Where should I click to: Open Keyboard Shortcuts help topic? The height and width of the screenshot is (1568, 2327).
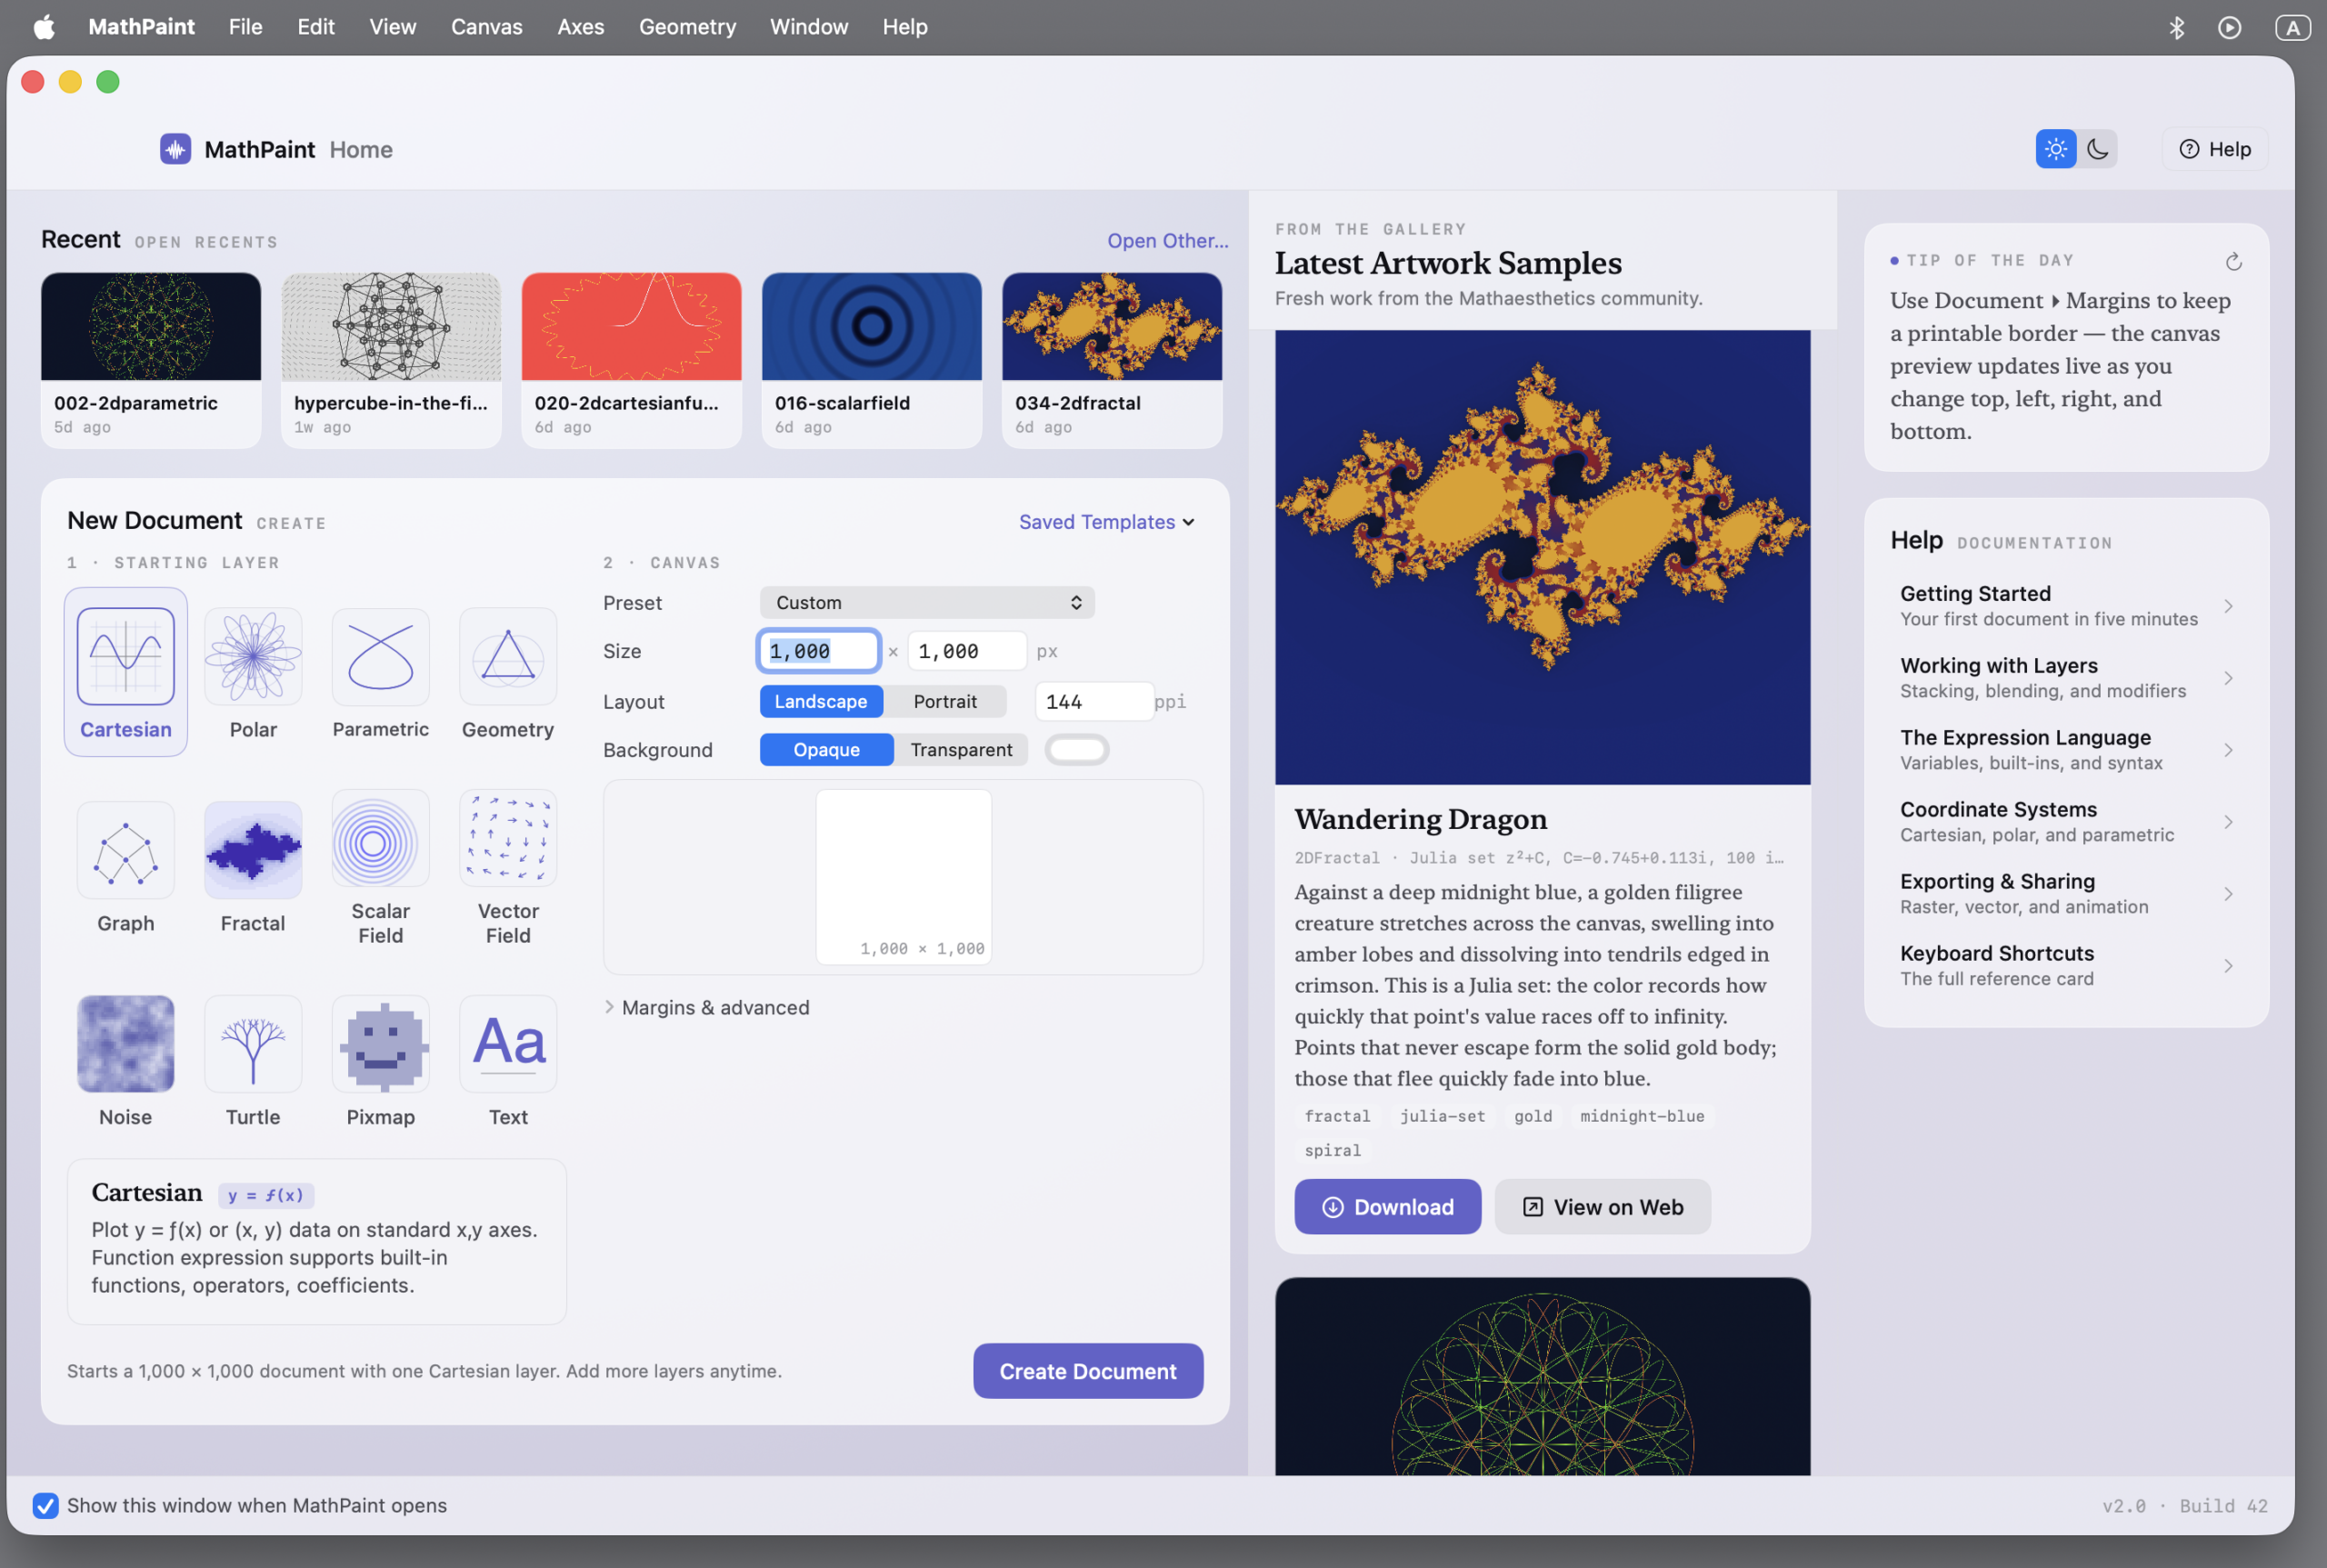point(2066,966)
